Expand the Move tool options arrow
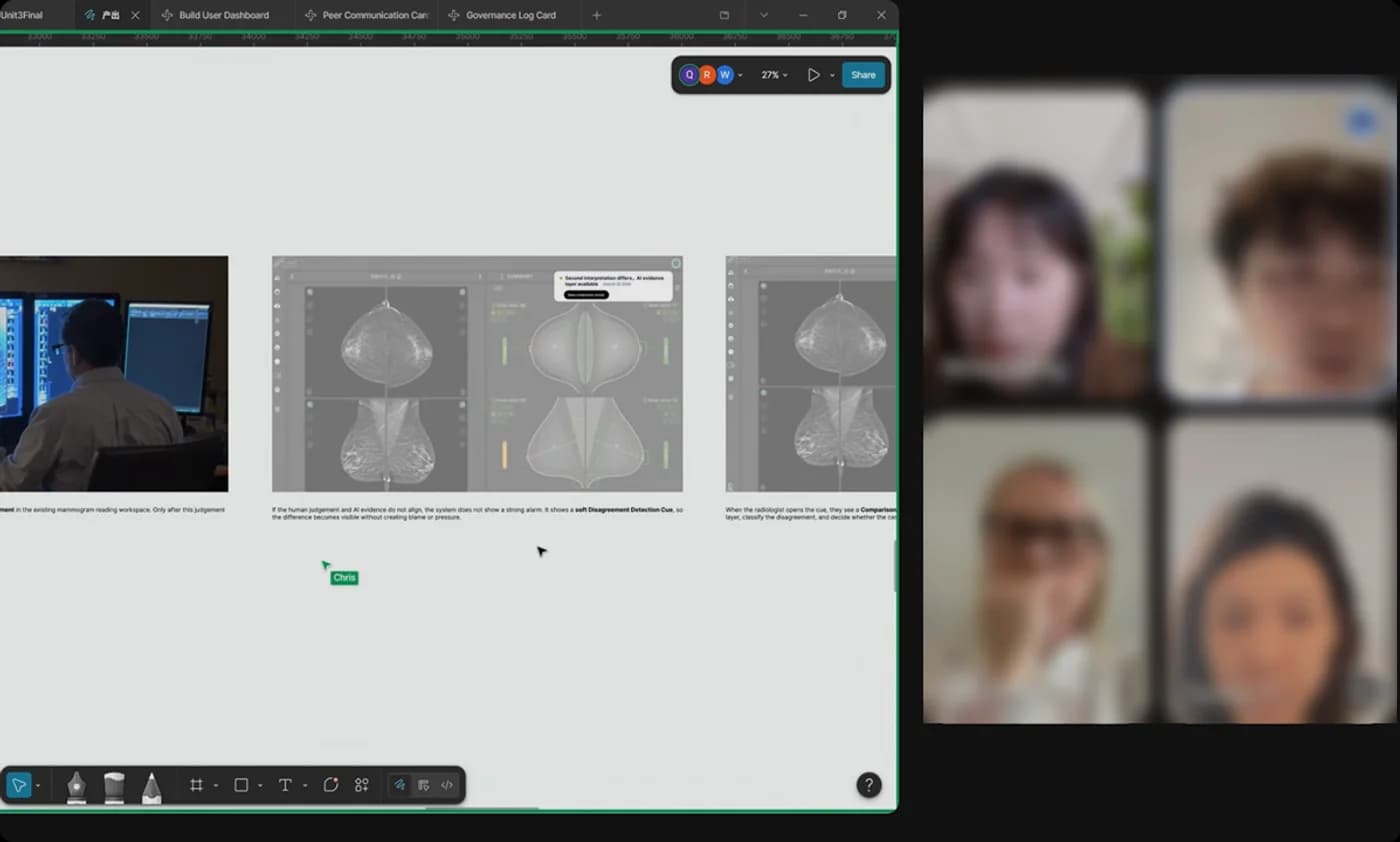This screenshot has height=842, width=1400. [38, 786]
